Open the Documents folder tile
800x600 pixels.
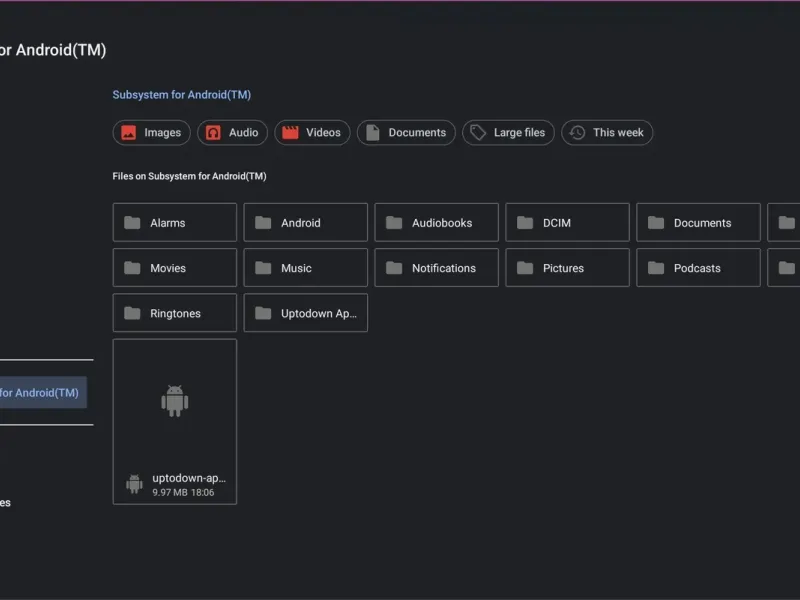pyautogui.click(x=698, y=222)
